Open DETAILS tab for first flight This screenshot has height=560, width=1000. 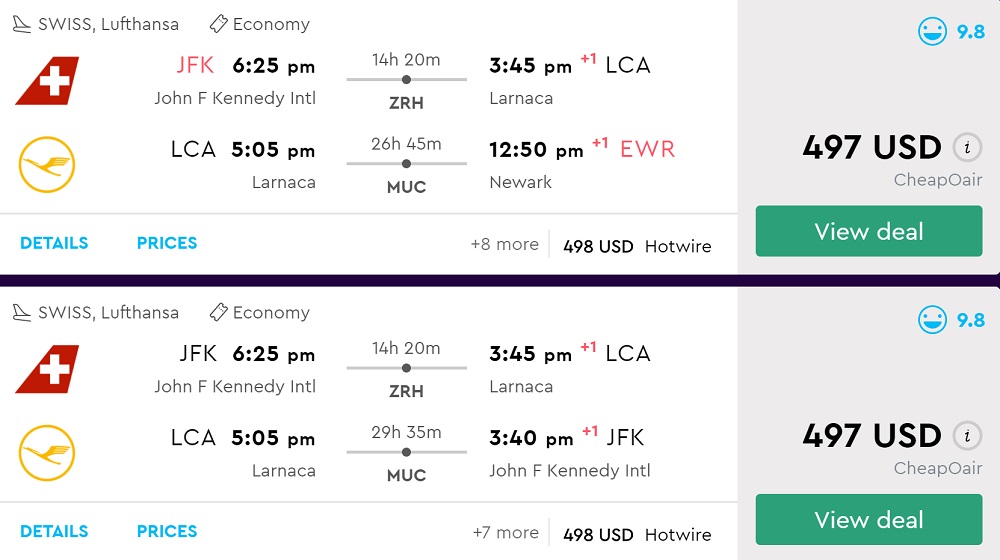point(54,243)
